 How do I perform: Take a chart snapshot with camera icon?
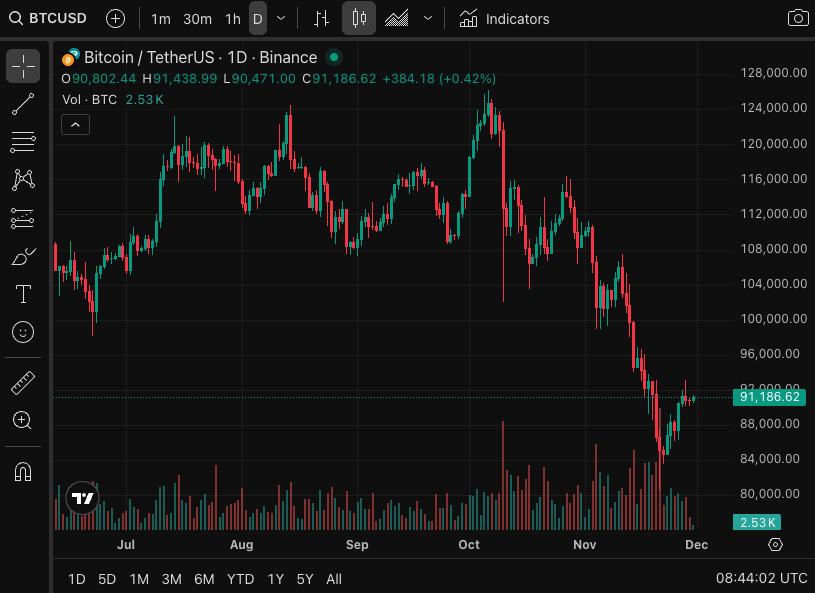pyautogui.click(x=797, y=19)
